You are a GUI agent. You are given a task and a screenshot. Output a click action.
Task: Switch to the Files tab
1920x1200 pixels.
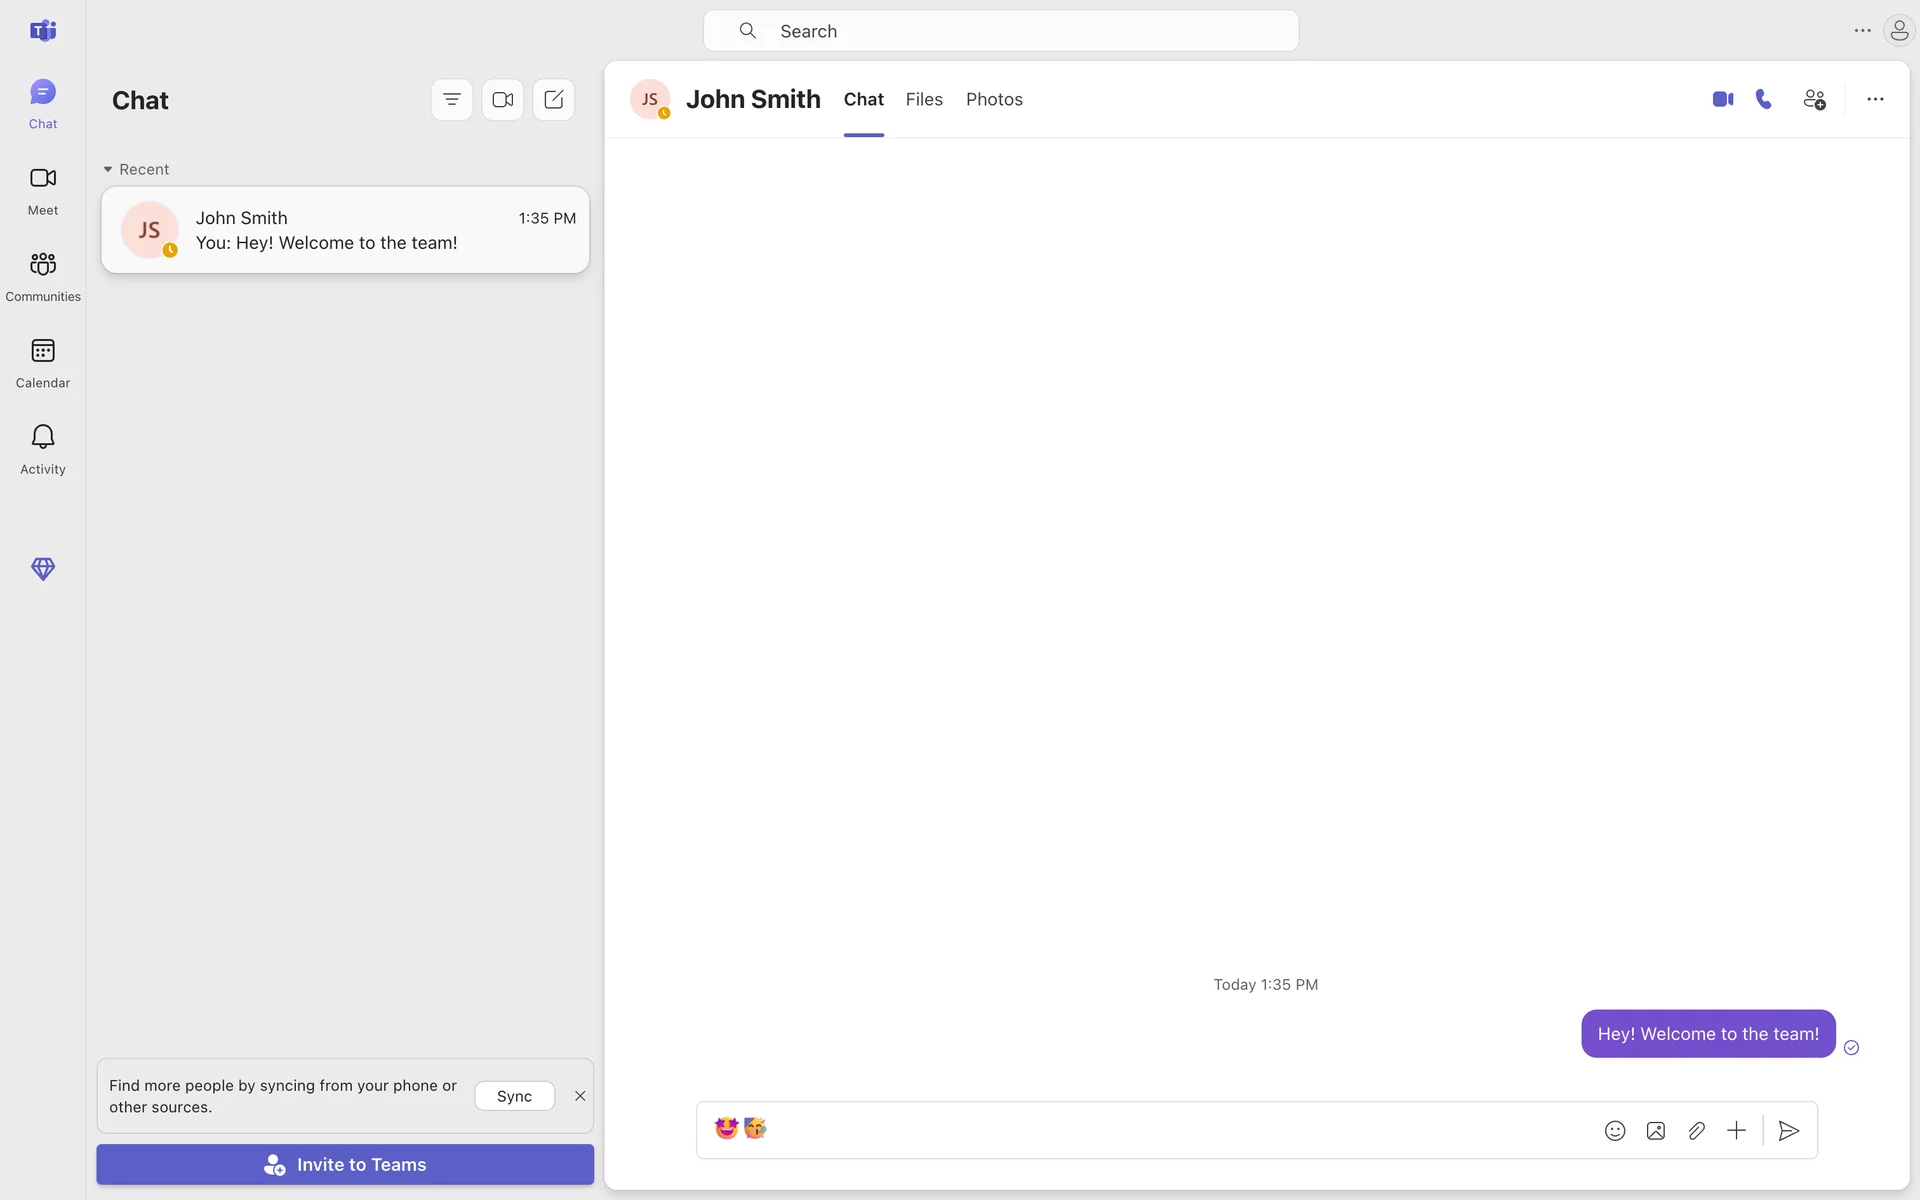coord(924,99)
